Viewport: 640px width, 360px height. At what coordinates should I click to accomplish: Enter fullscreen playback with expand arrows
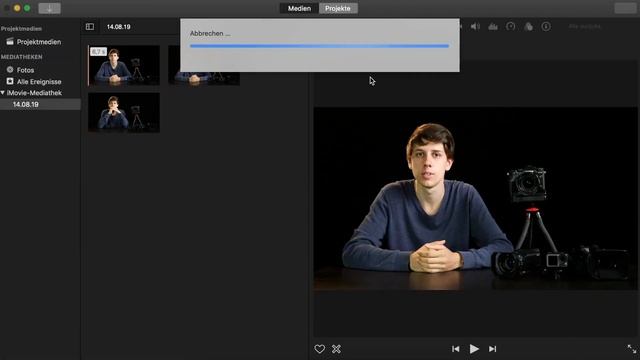tap(632, 349)
